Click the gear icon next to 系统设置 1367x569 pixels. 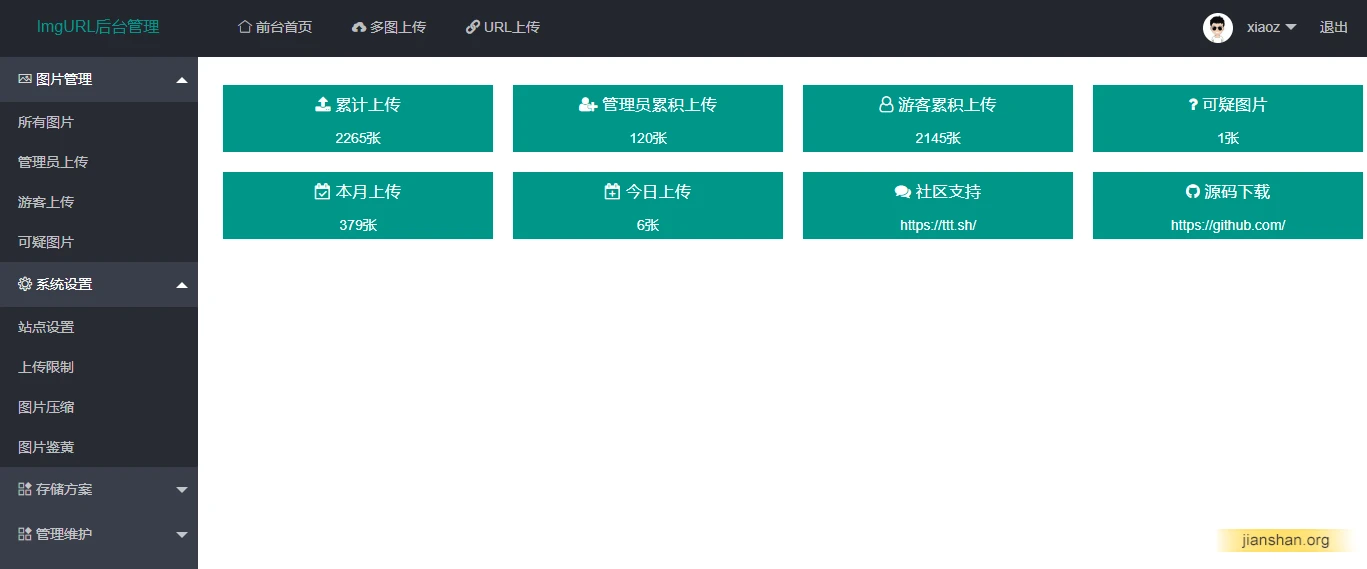[x=25, y=284]
